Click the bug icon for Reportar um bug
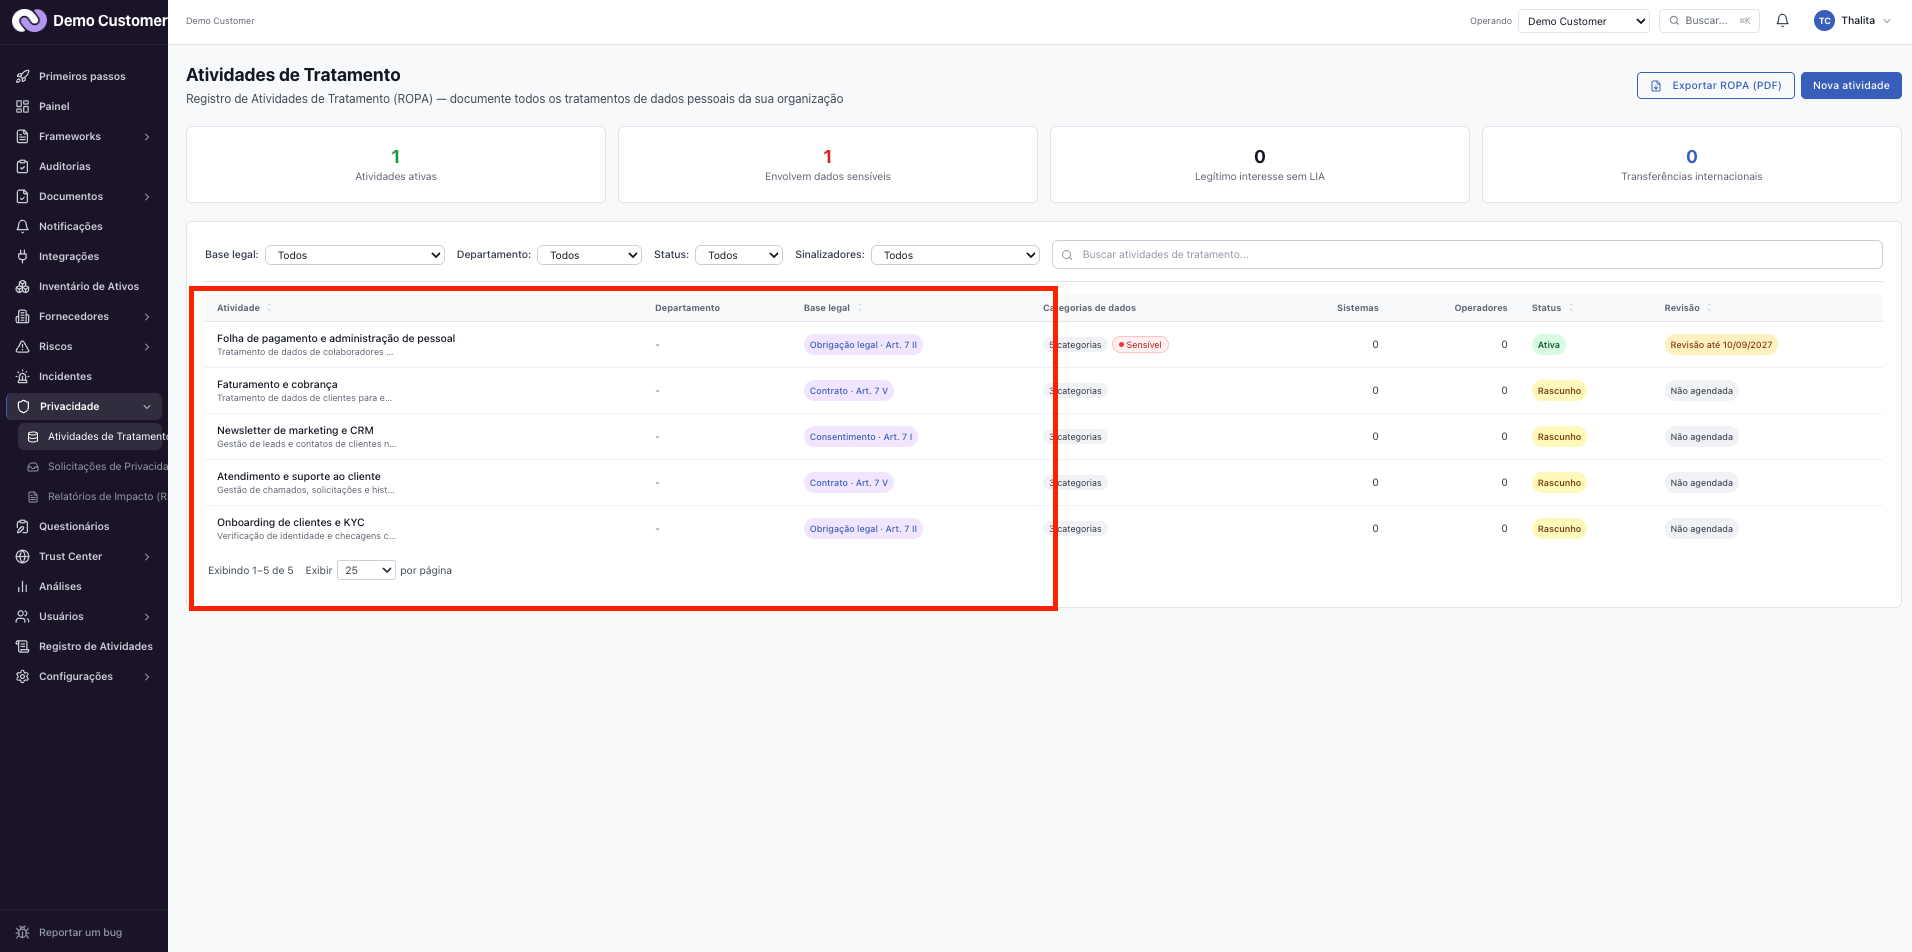 pyautogui.click(x=22, y=932)
